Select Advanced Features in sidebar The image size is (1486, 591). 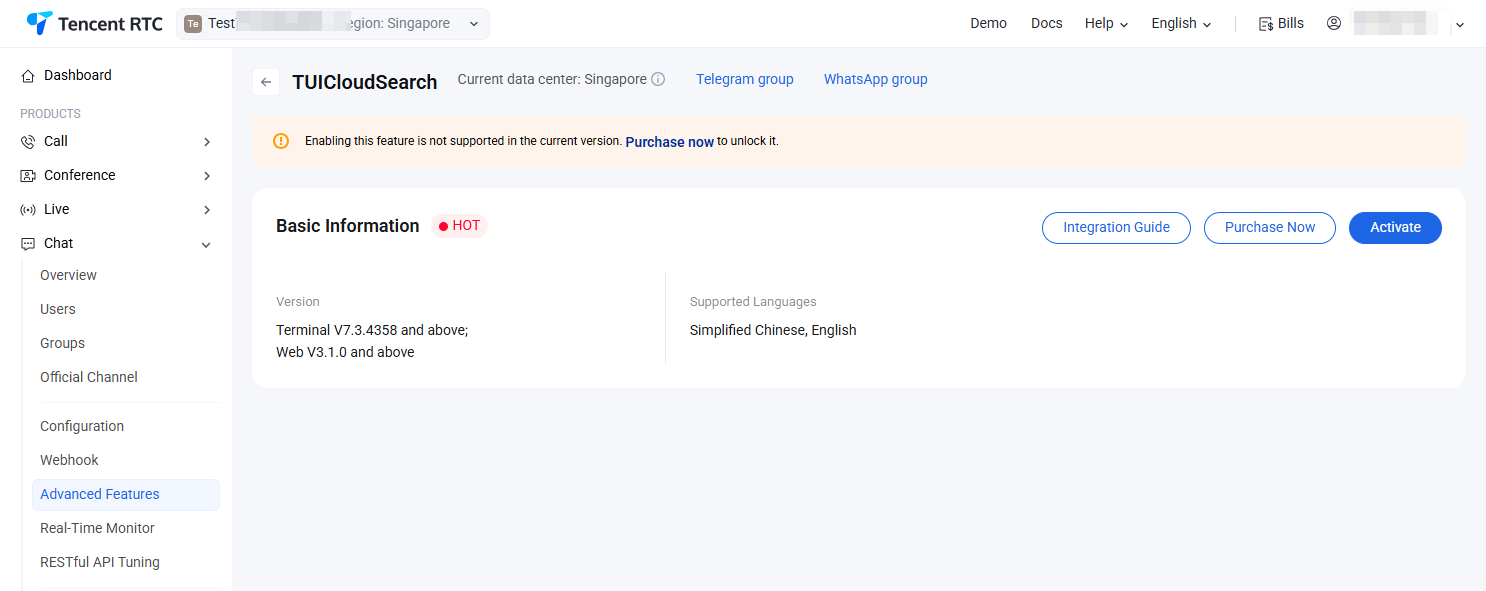[x=126, y=494]
